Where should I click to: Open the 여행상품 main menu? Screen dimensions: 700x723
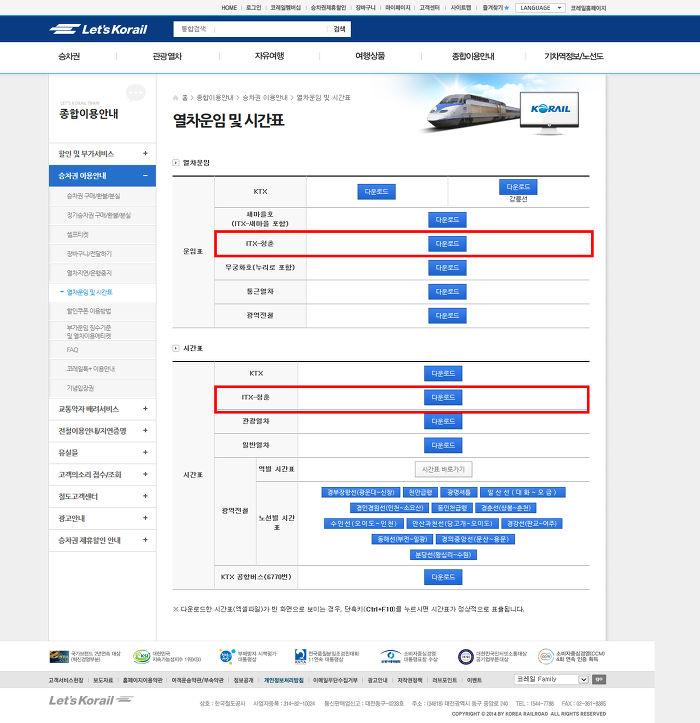(370, 56)
